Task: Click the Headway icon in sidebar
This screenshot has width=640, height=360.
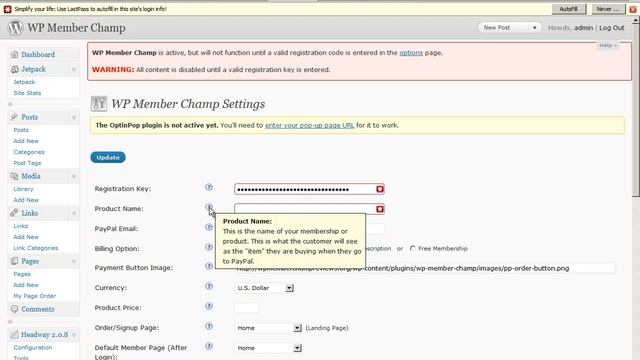Action: 15,335
